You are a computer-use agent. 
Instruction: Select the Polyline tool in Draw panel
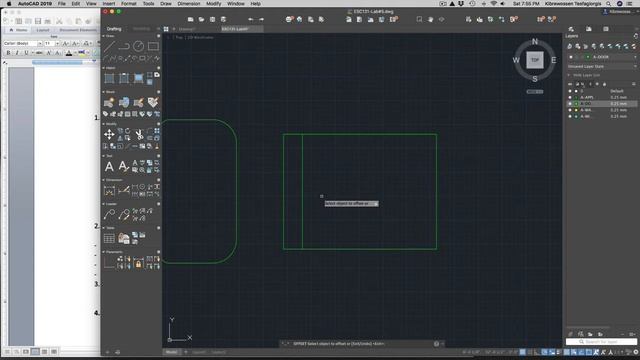click(124, 46)
